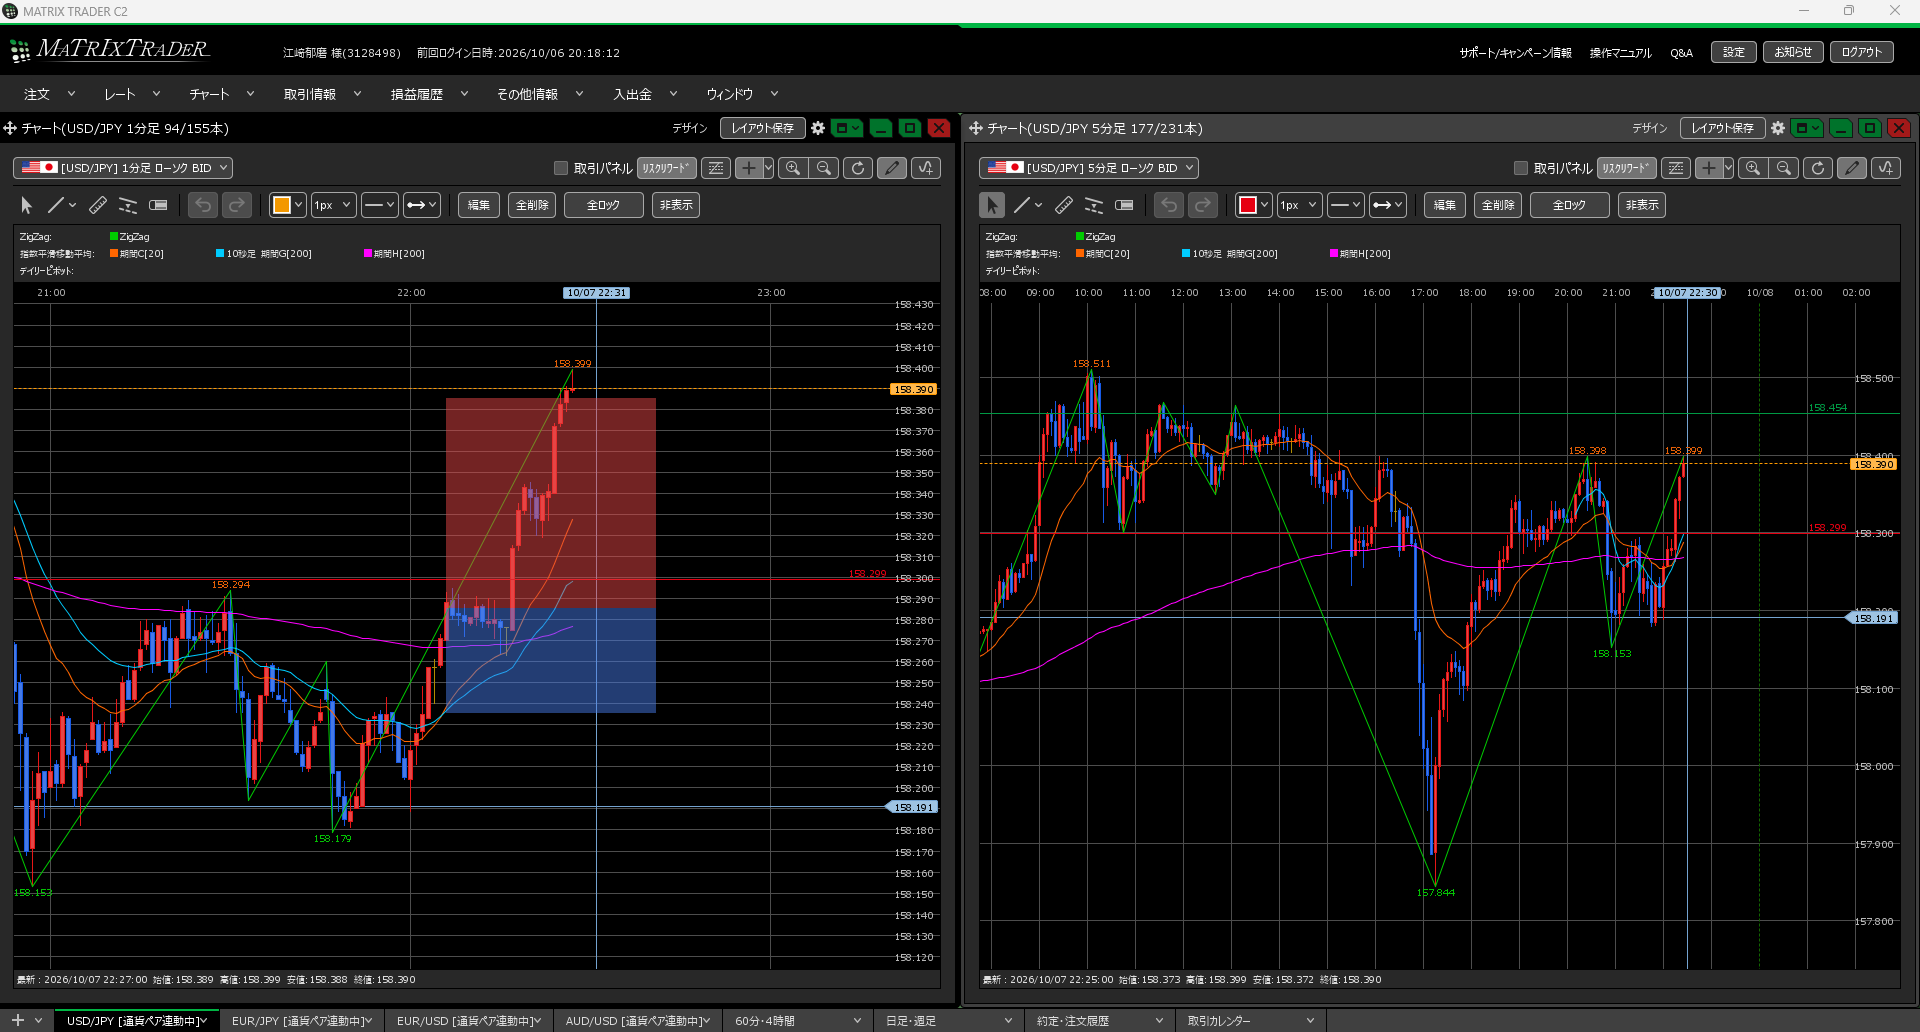Open chart settings list icon in 5分足 chart
Image resolution: width=1920 pixels, height=1032 pixels.
click(x=1676, y=168)
